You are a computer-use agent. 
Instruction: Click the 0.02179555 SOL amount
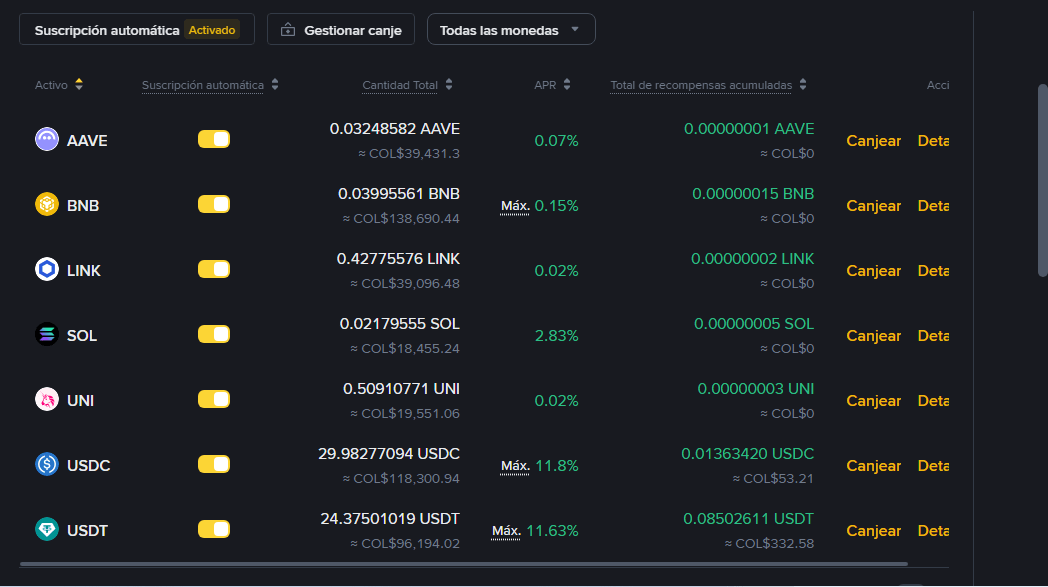[x=400, y=324]
